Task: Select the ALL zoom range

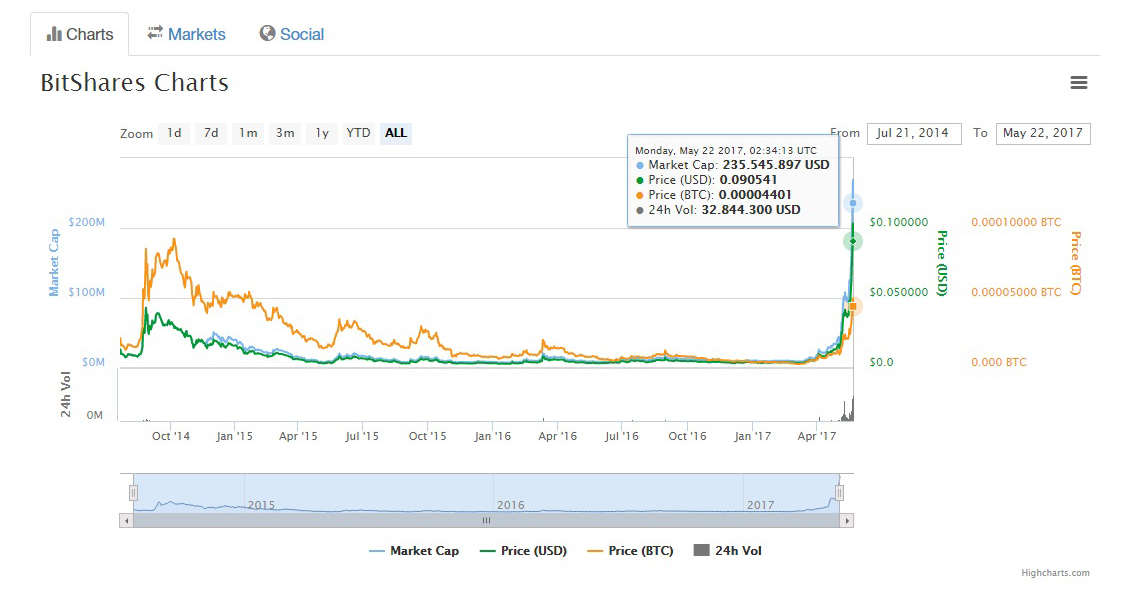Action: coord(395,133)
